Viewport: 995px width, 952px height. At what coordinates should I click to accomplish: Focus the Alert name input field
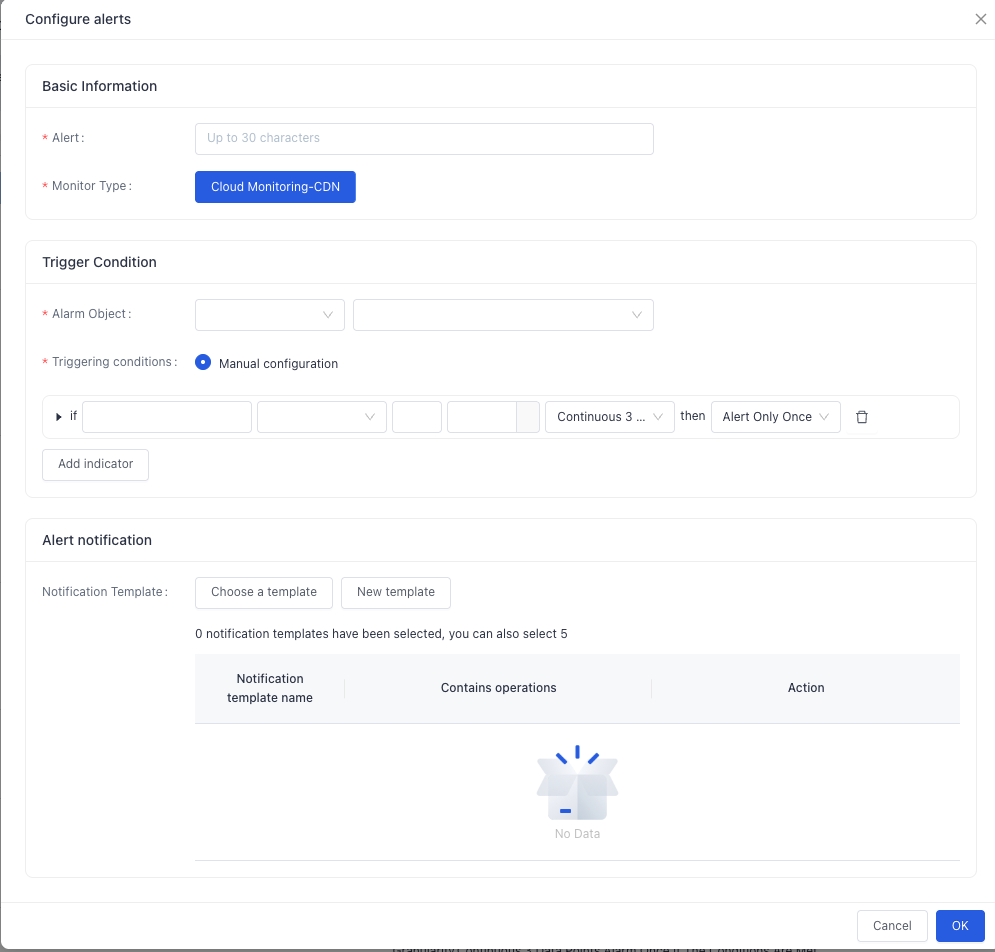coord(424,139)
